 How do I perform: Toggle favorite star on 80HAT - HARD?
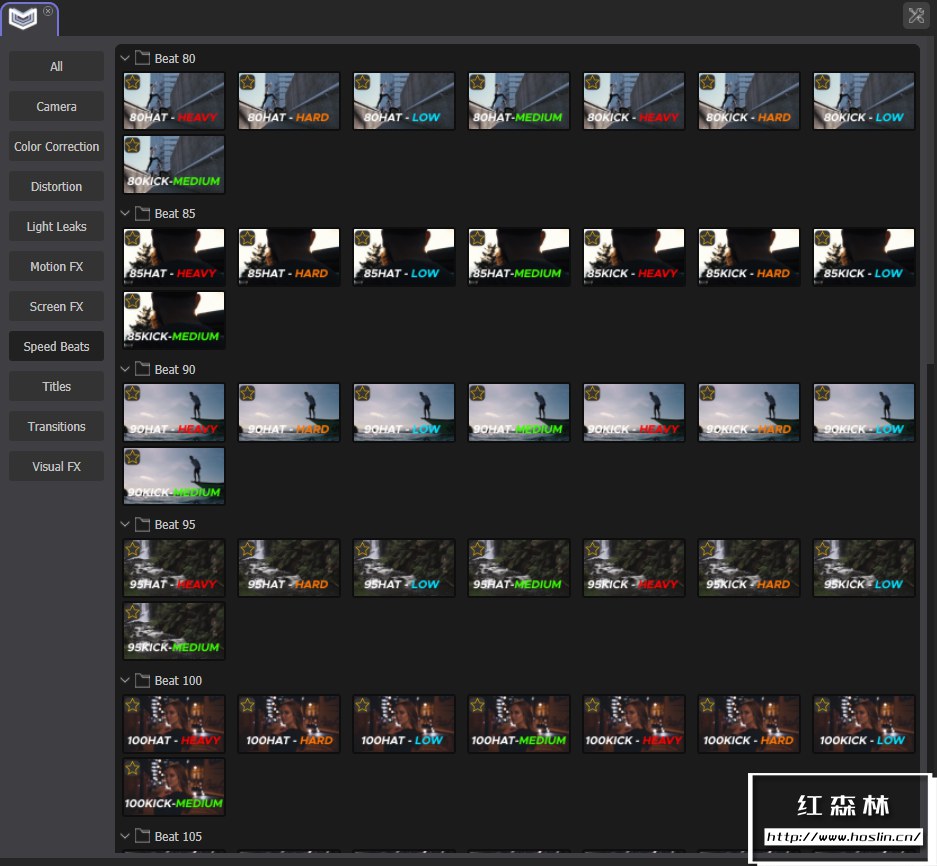(247, 82)
